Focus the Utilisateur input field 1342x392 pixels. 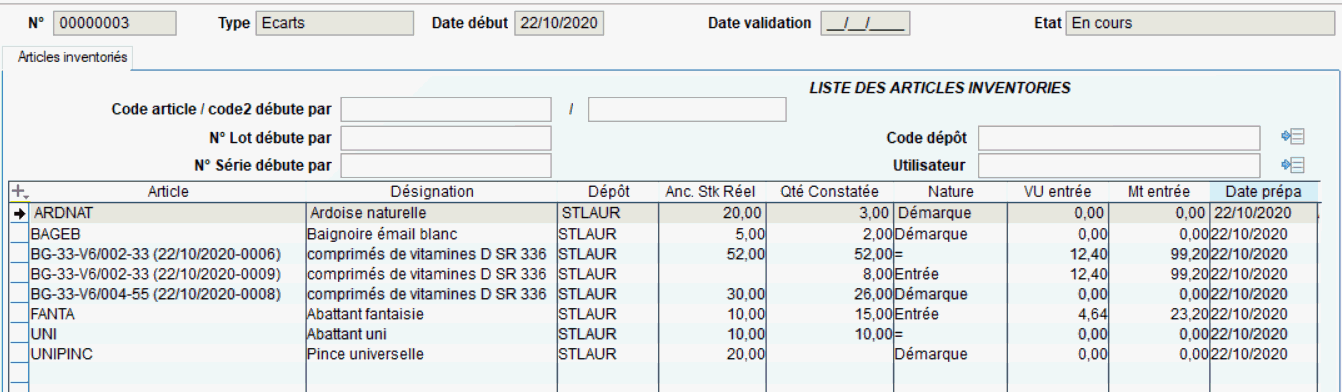[x=1119, y=165]
